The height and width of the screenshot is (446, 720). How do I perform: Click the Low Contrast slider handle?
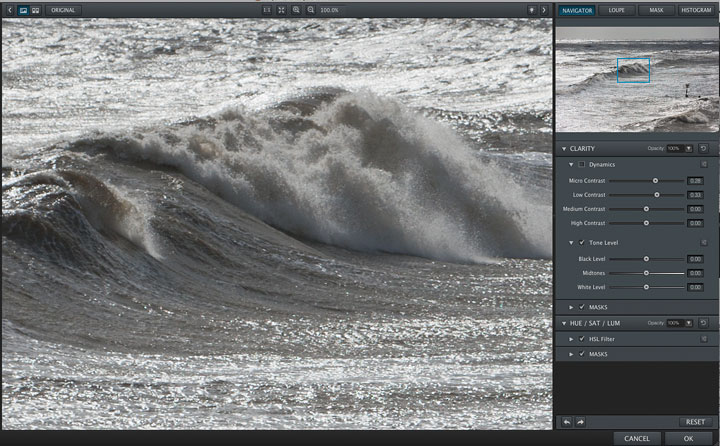click(x=657, y=195)
